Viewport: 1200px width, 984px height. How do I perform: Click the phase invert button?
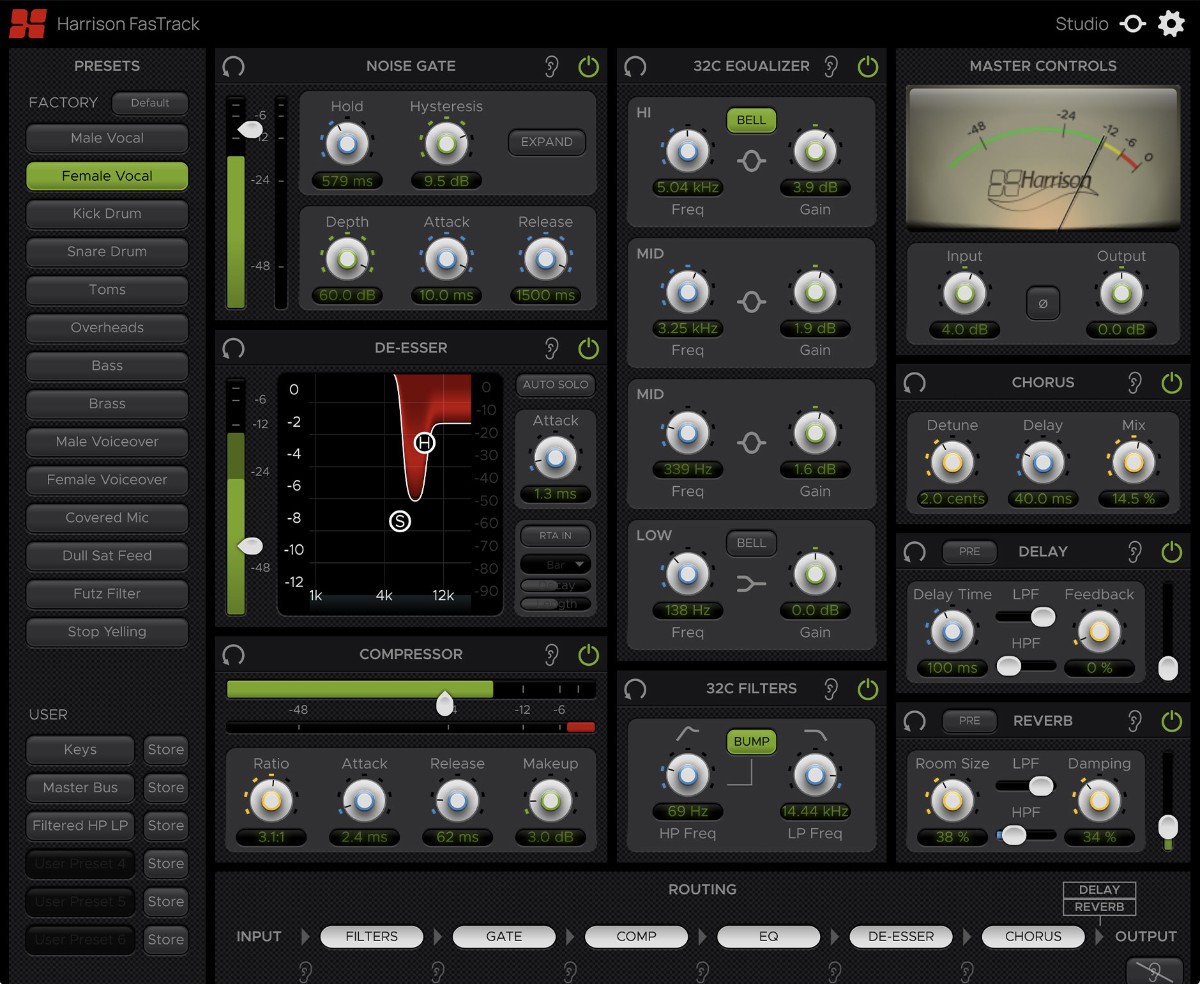click(1043, 303)
